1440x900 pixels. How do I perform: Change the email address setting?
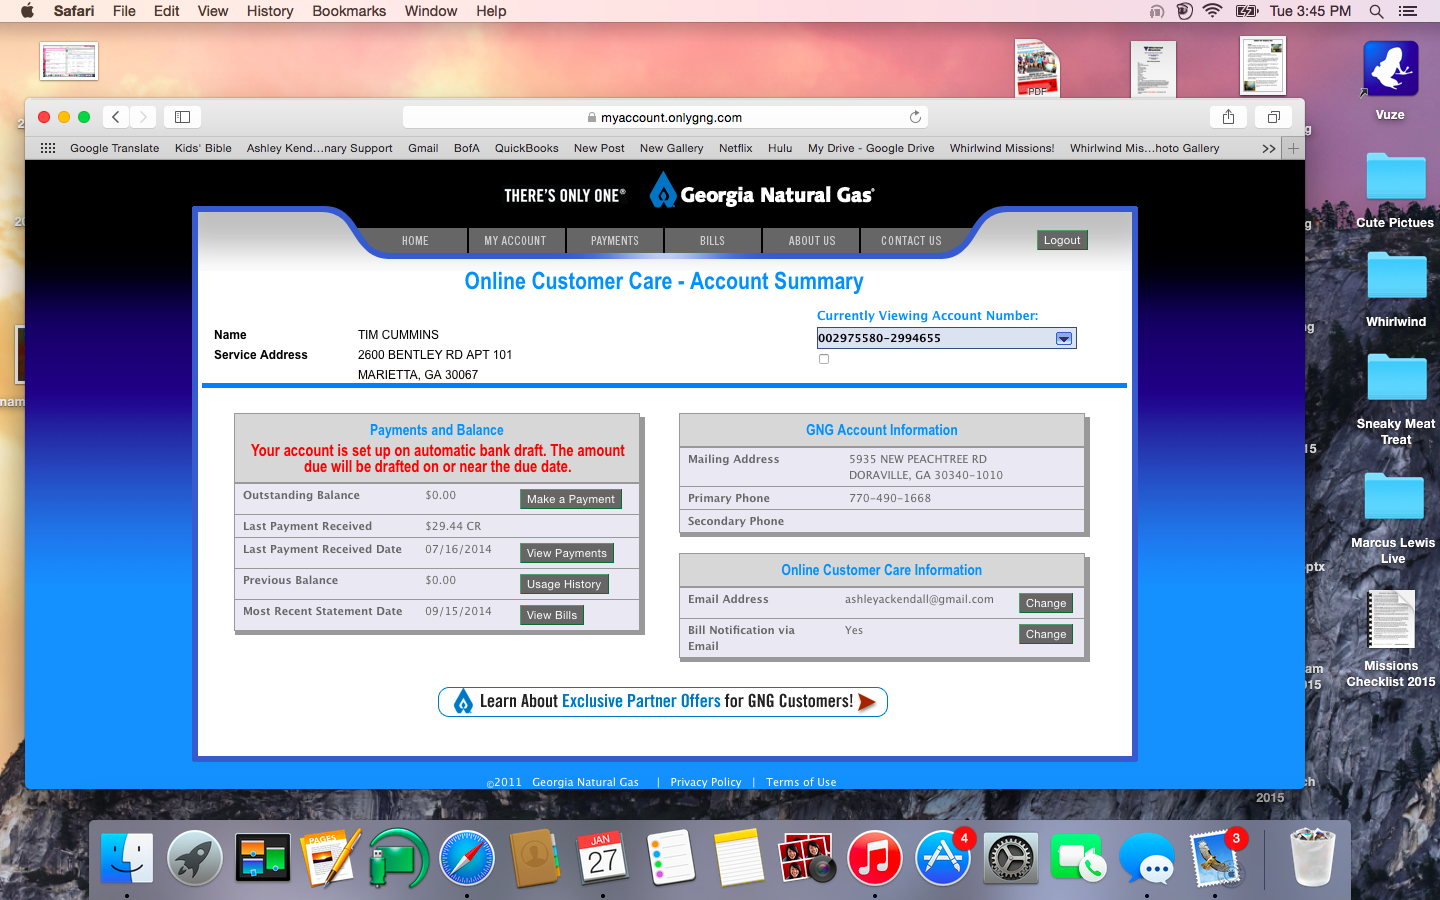pyautogui.click(x=1045, y=603)
